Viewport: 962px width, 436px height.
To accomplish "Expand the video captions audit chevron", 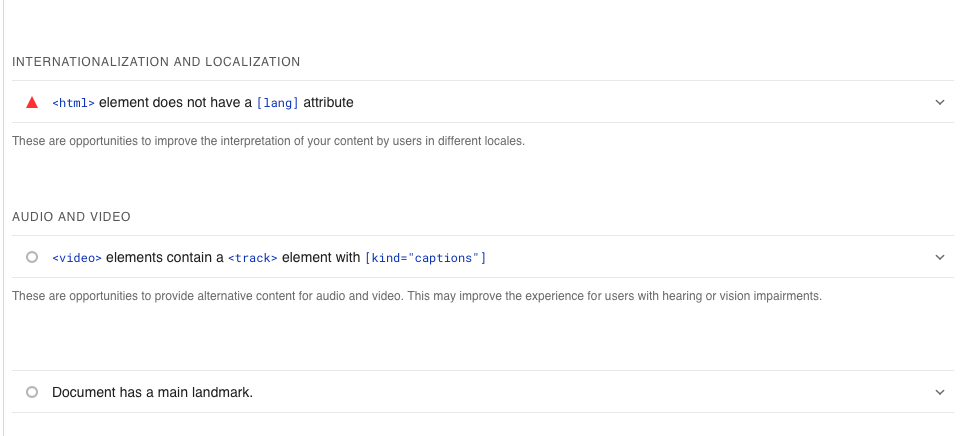I will coord(939,257).
